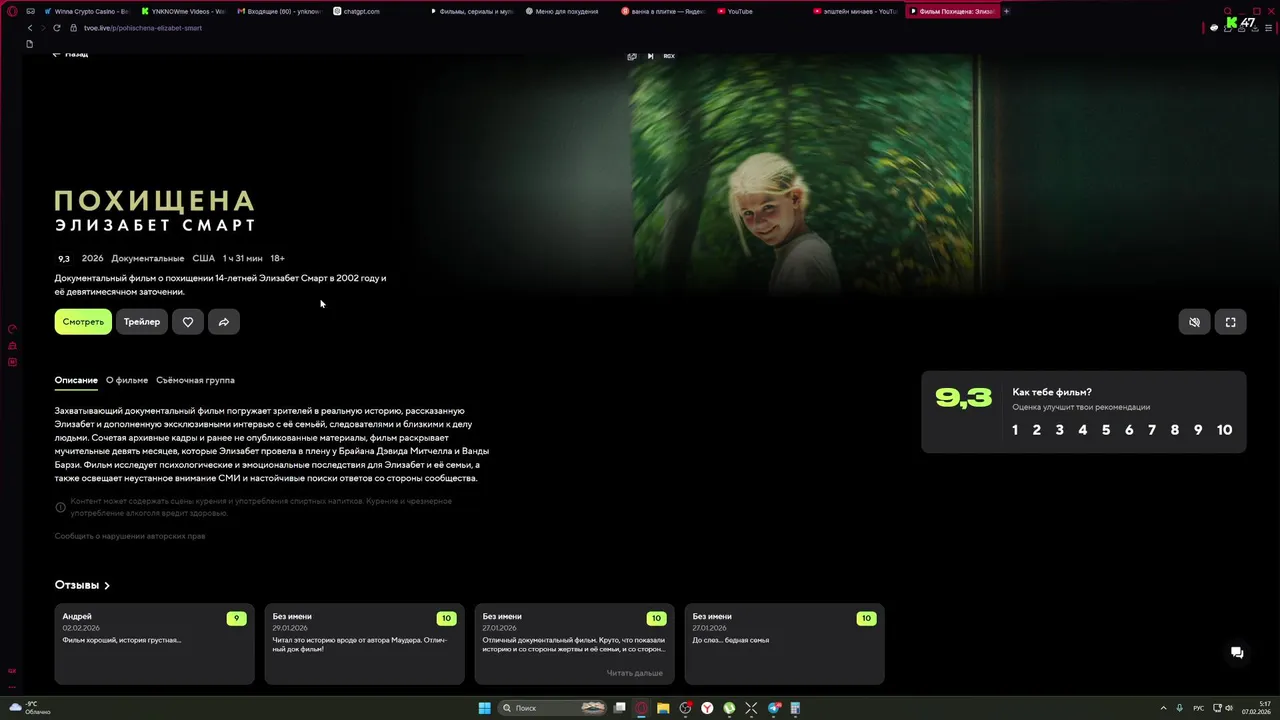Viewport: 1280px width, 720px height.
Task: Open a new browser tab
Action: 1006,11
